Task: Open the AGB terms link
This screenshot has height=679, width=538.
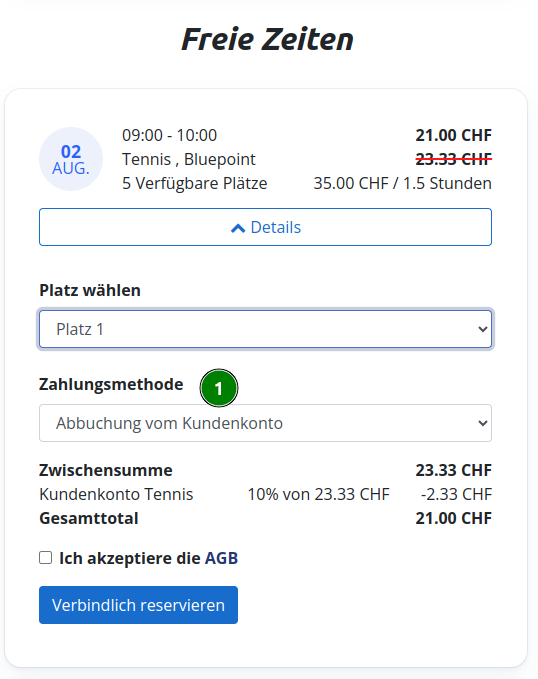Action: click(221, 558)
